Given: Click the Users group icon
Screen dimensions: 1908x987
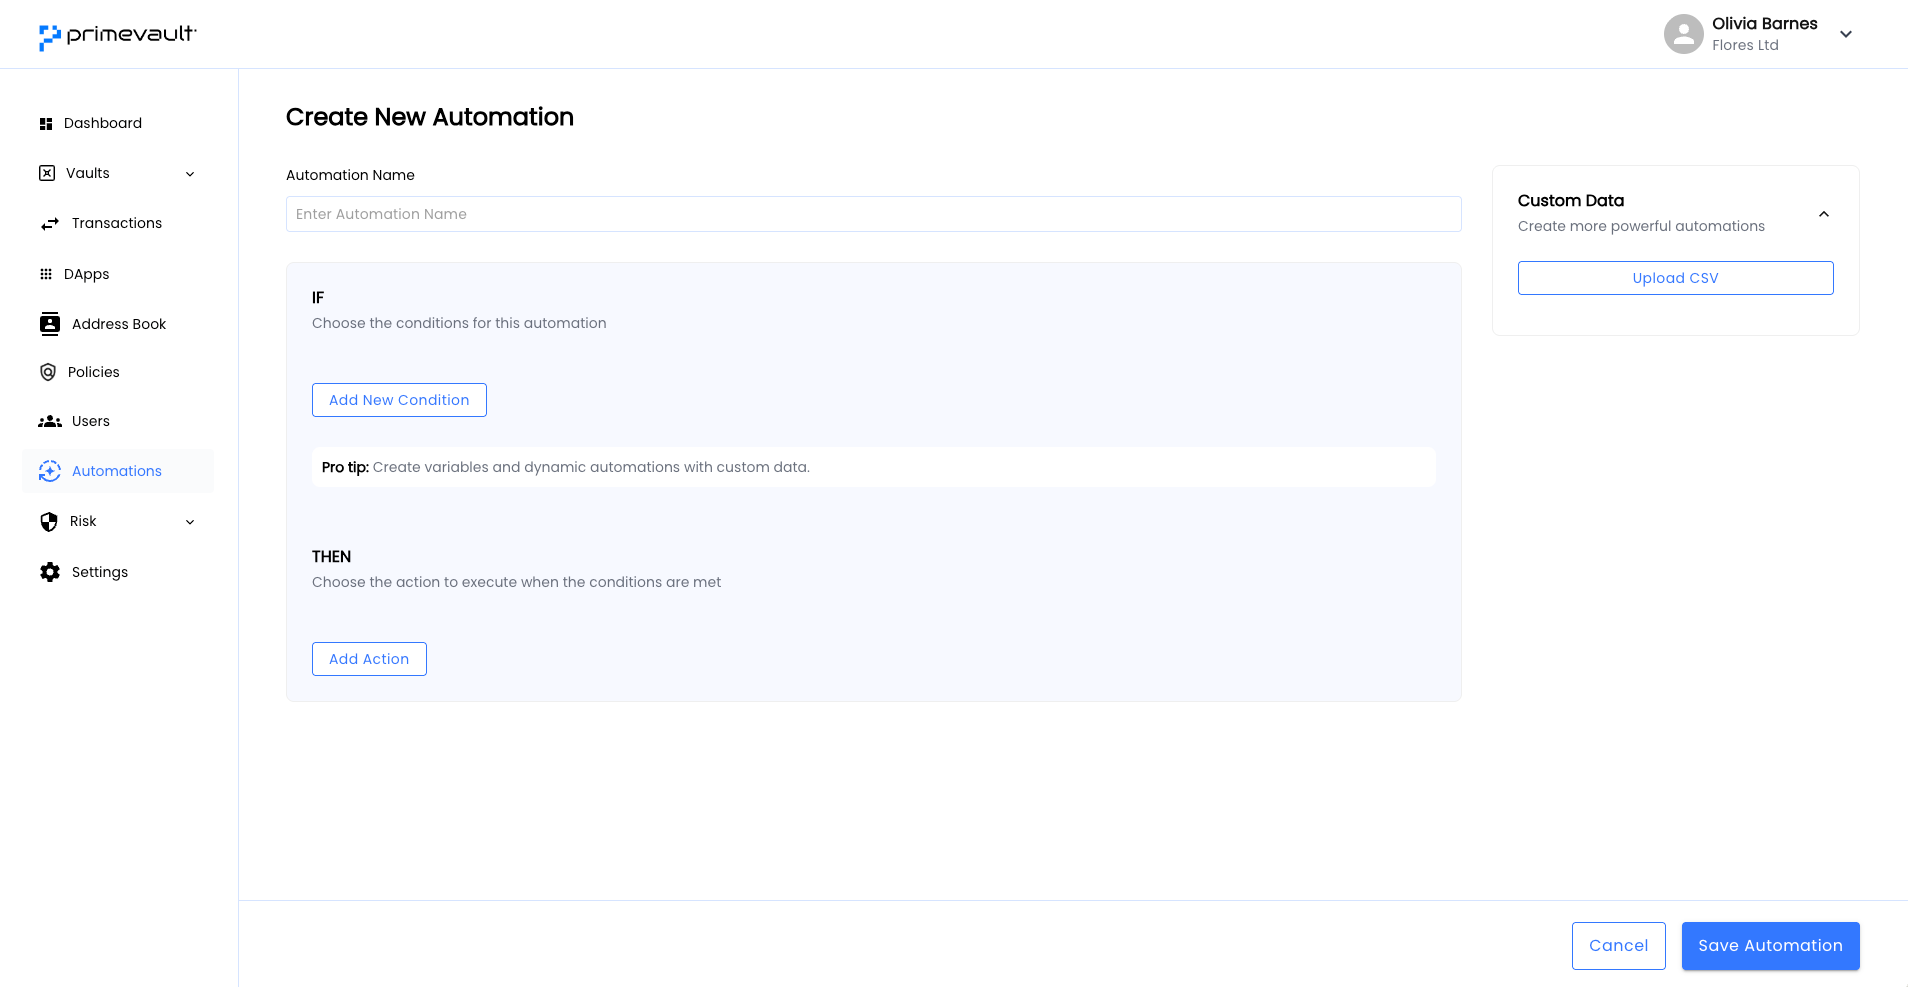Looking at the screenshot, I should (x=50, y=421).
